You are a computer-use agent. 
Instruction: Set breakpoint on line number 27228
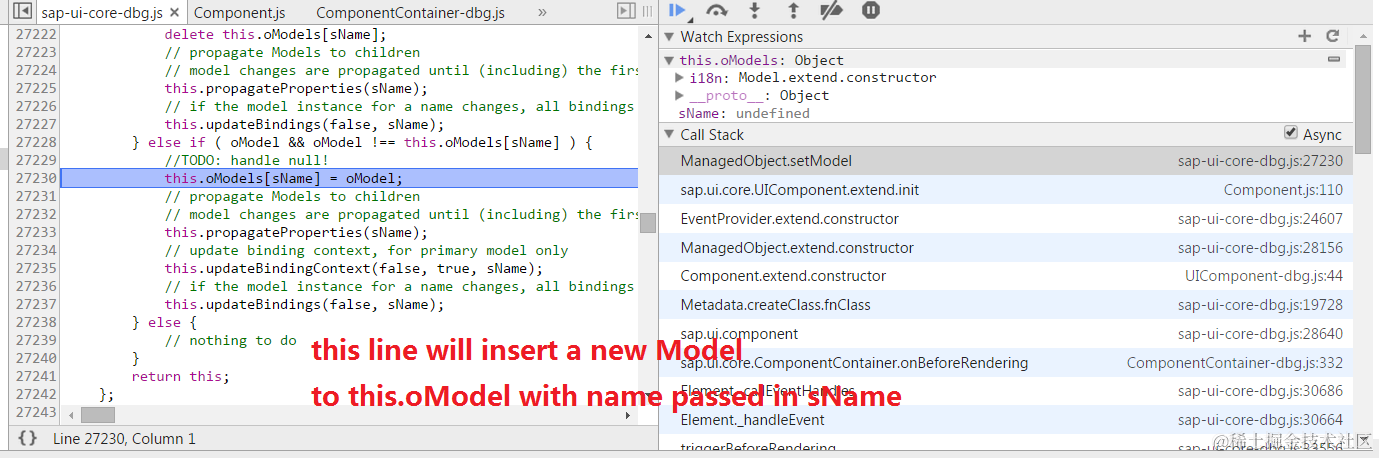pos(35,142)
